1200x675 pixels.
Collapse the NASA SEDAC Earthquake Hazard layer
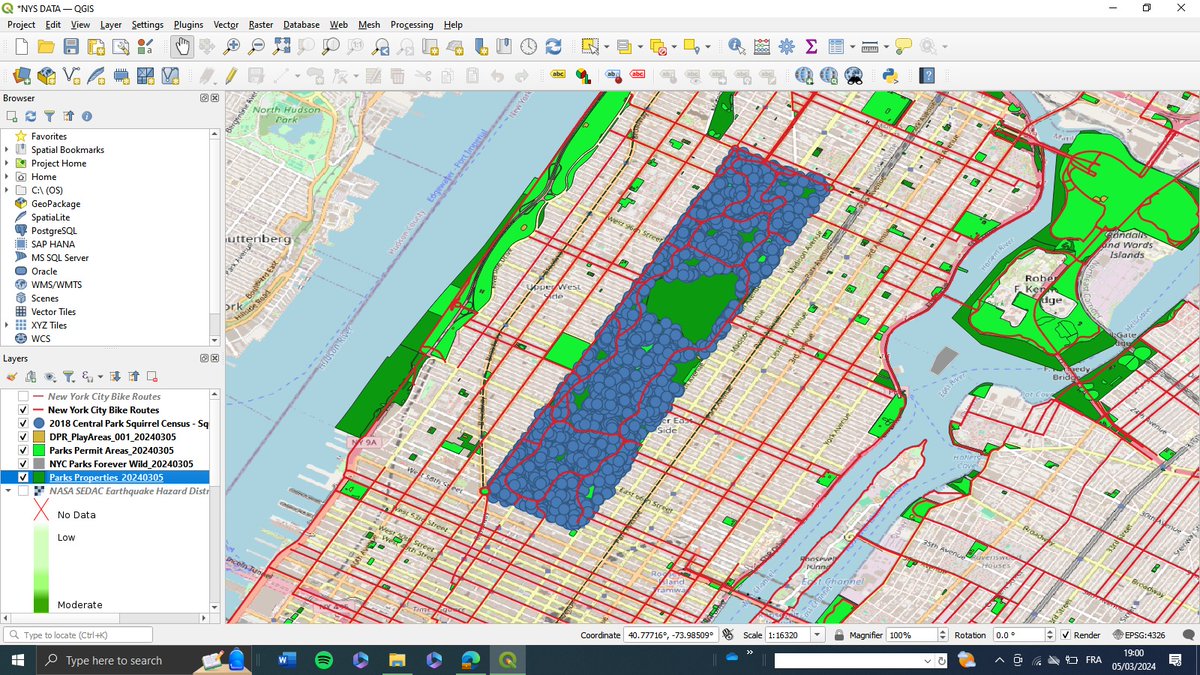(x=10, y=491)
